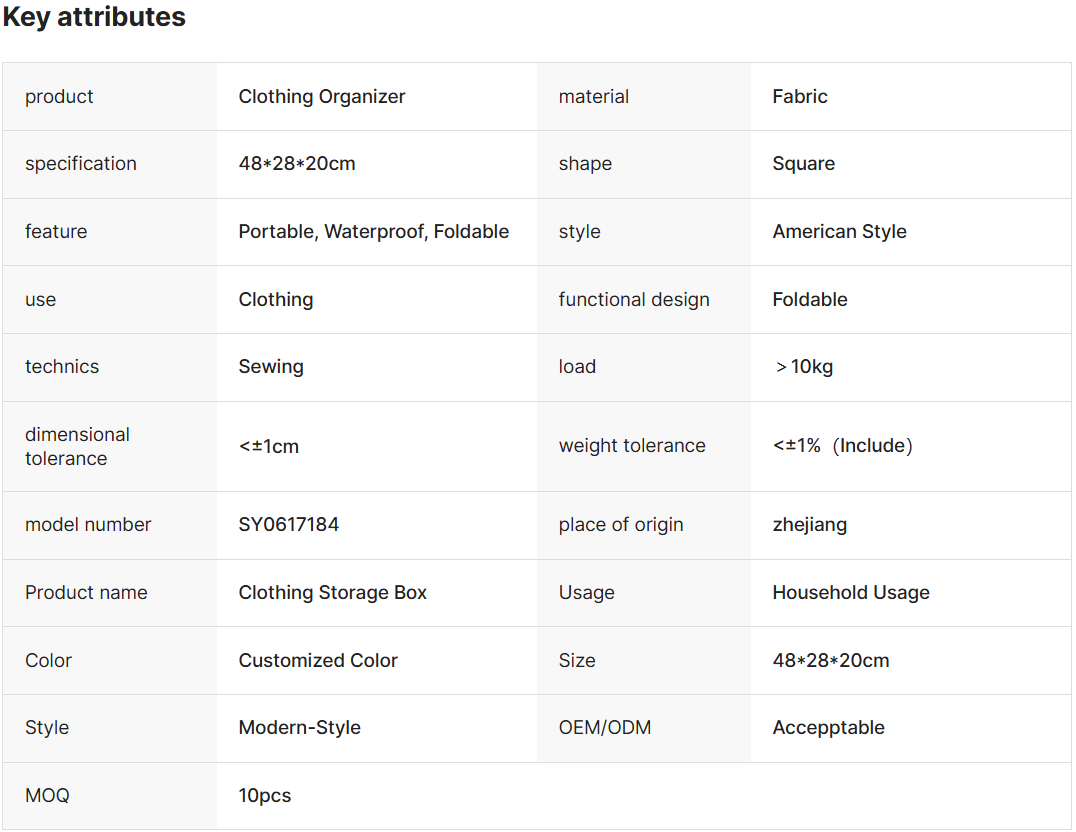
Task: Click the >10kg load value
Action: 803,367
